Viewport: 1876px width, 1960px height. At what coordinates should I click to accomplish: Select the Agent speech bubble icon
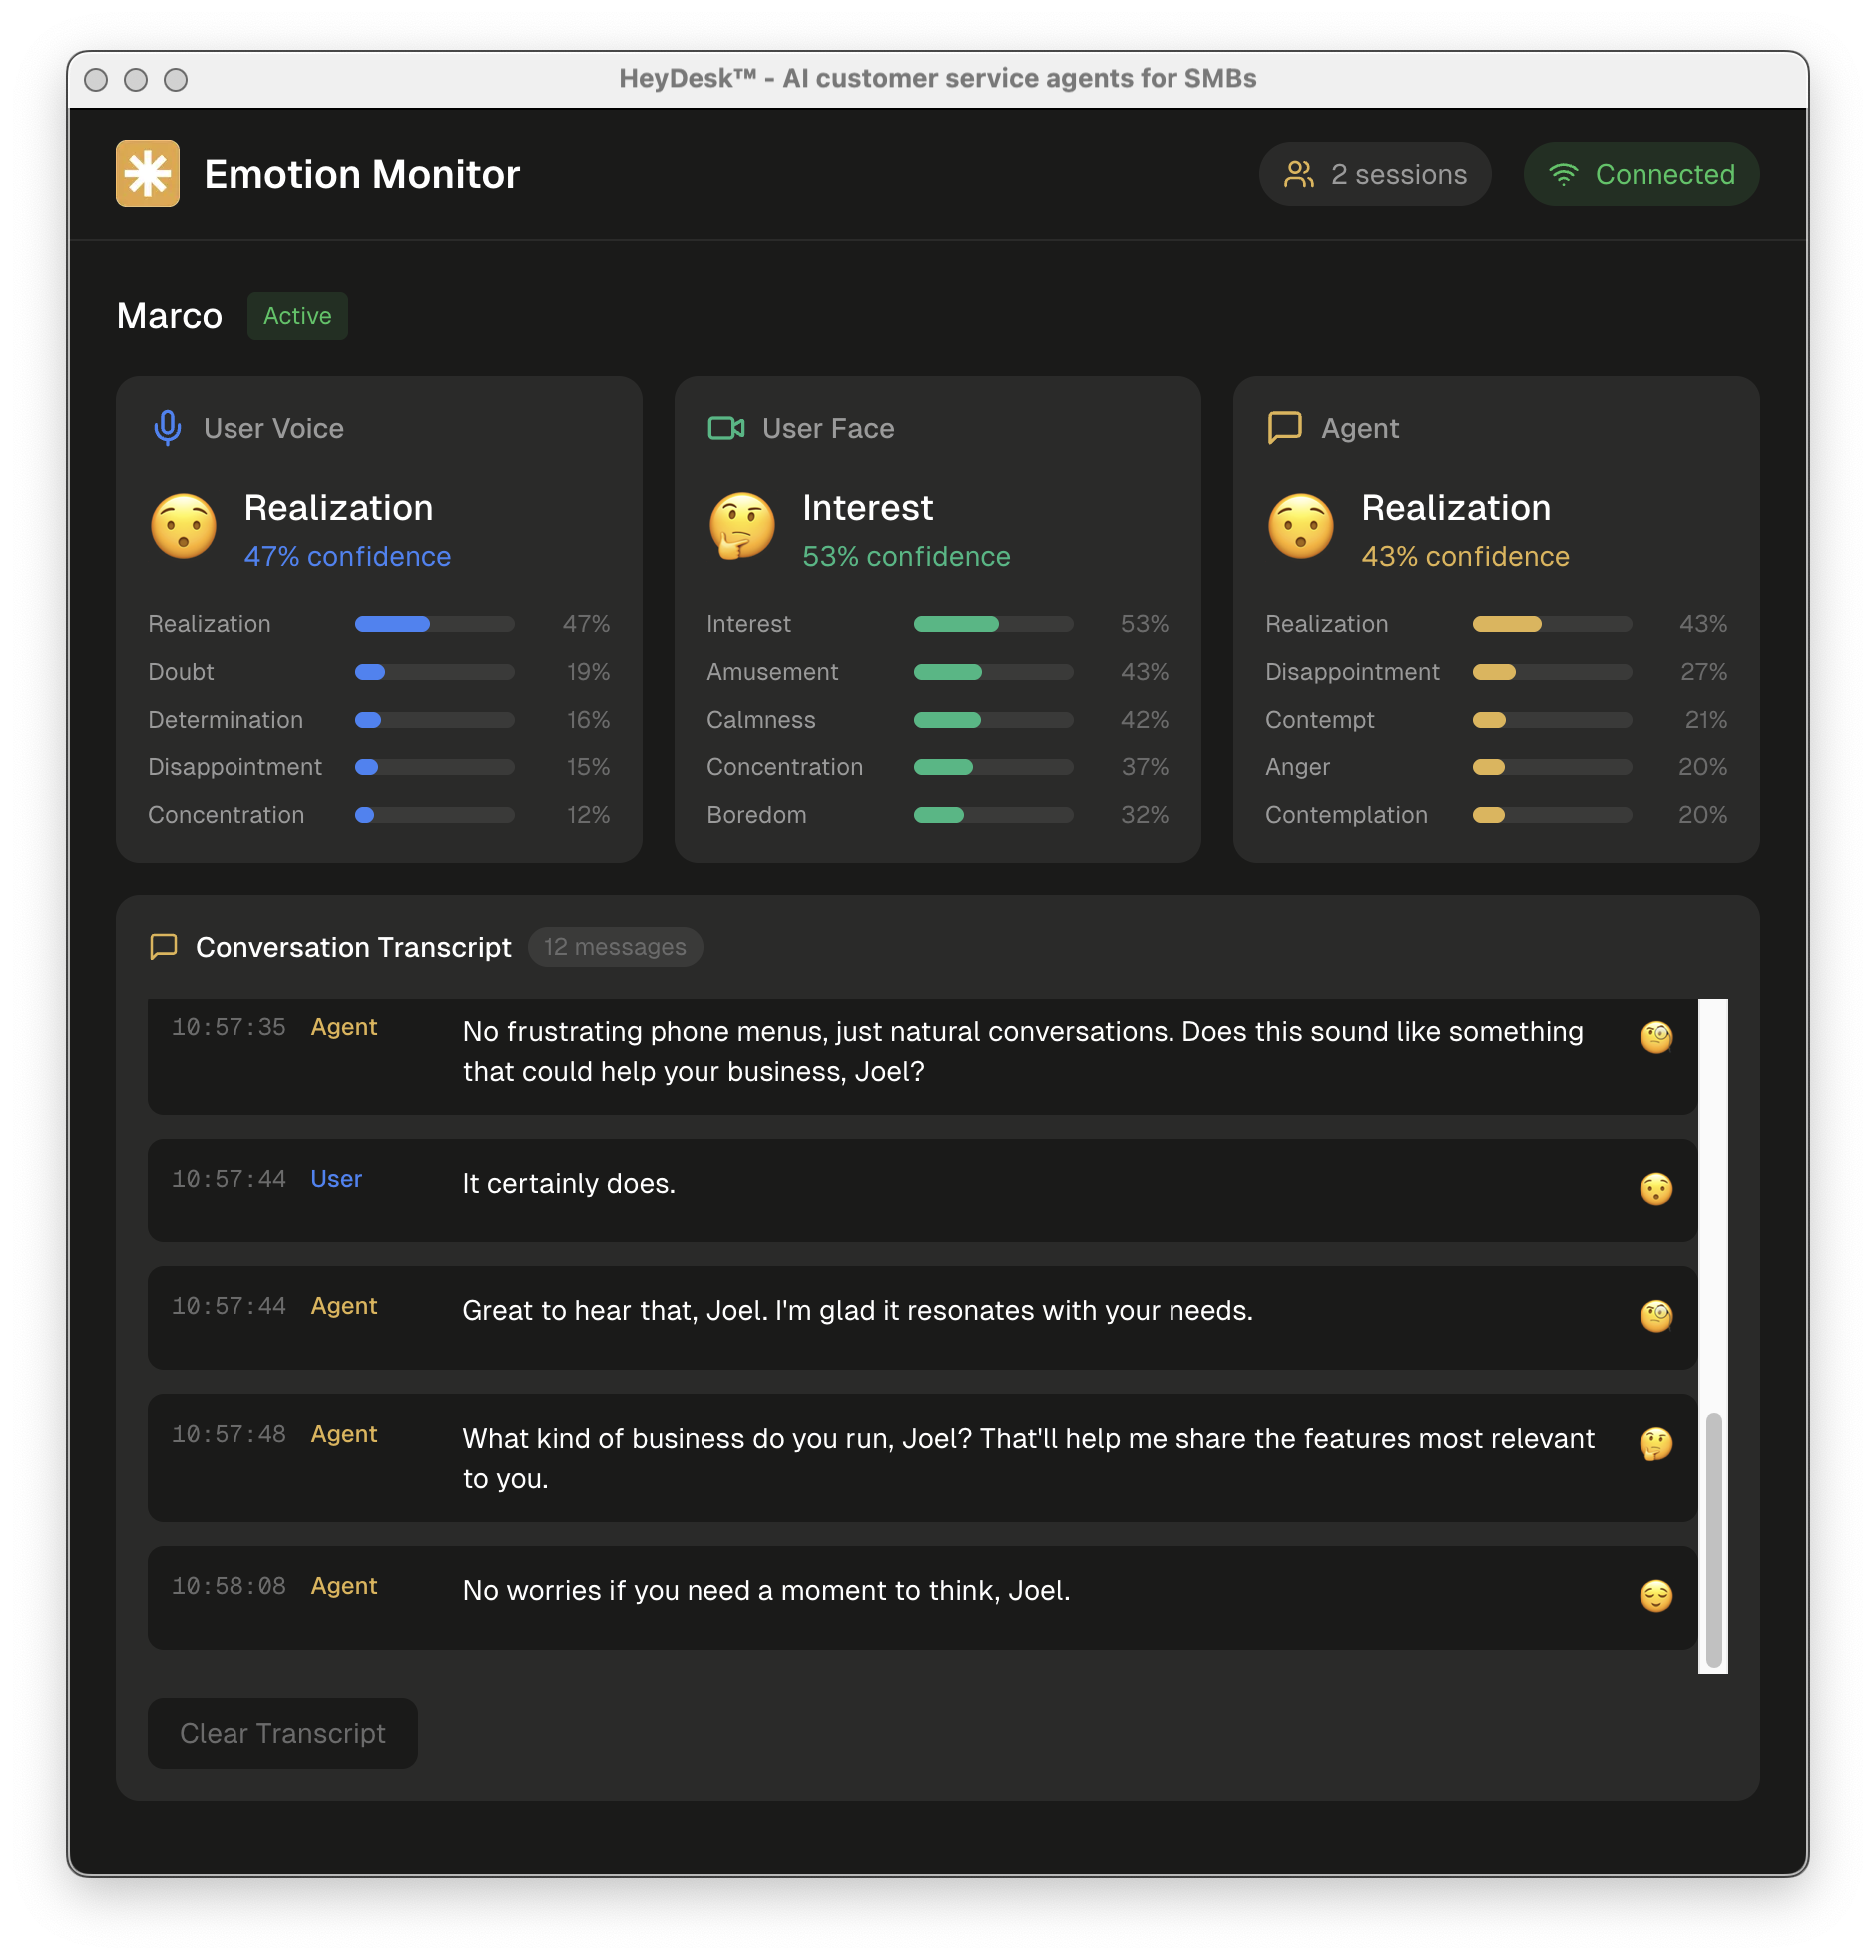coord(1284,428)
